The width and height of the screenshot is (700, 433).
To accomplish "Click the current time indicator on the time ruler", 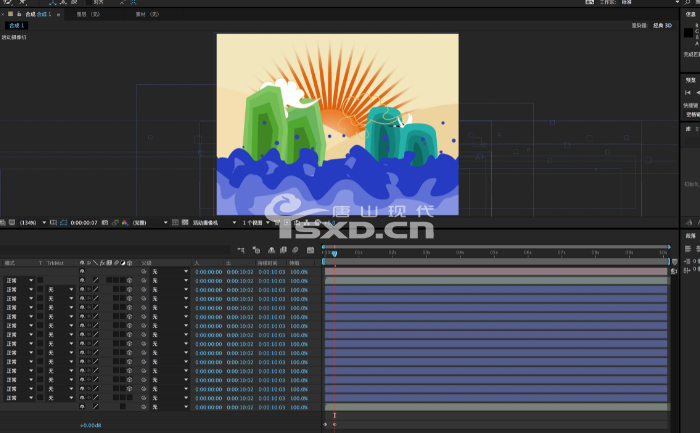I will pos(334,253).
